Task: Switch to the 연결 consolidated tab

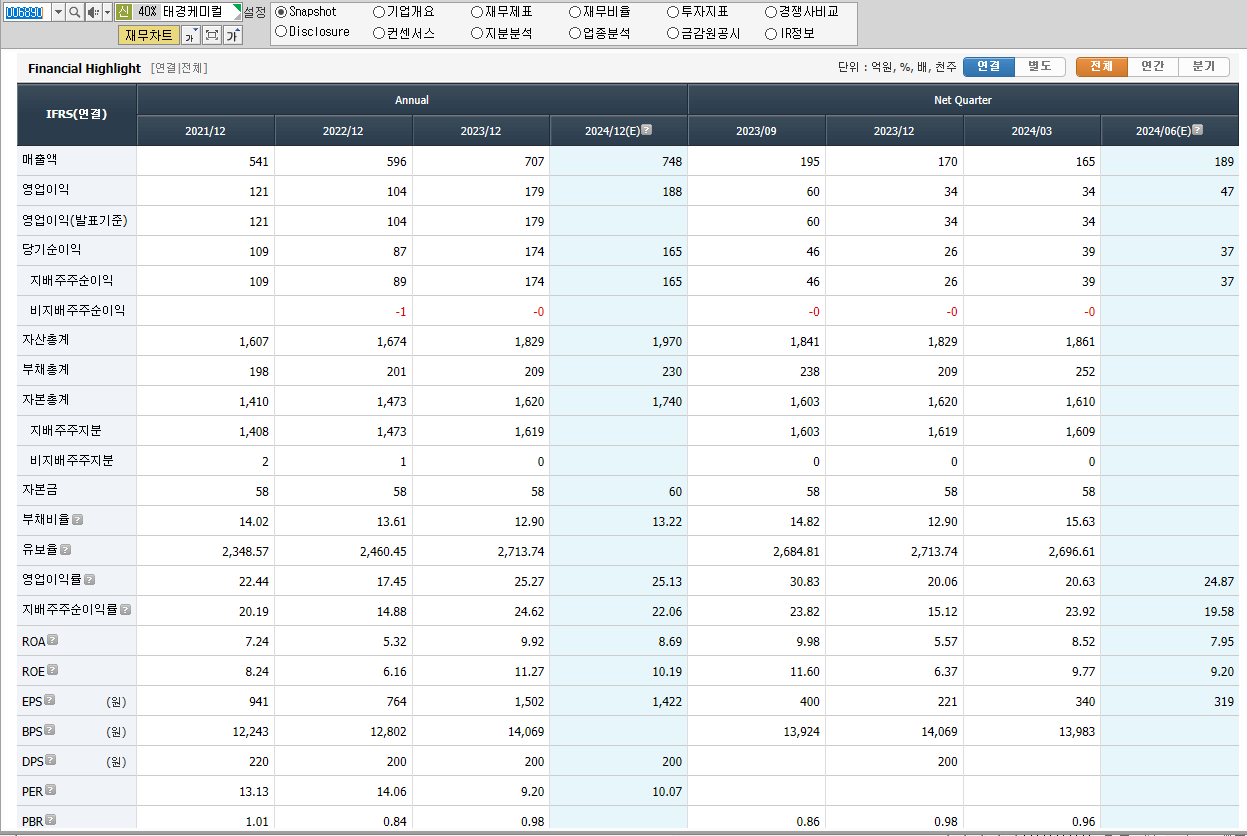Action: click(x=989, y=67)
